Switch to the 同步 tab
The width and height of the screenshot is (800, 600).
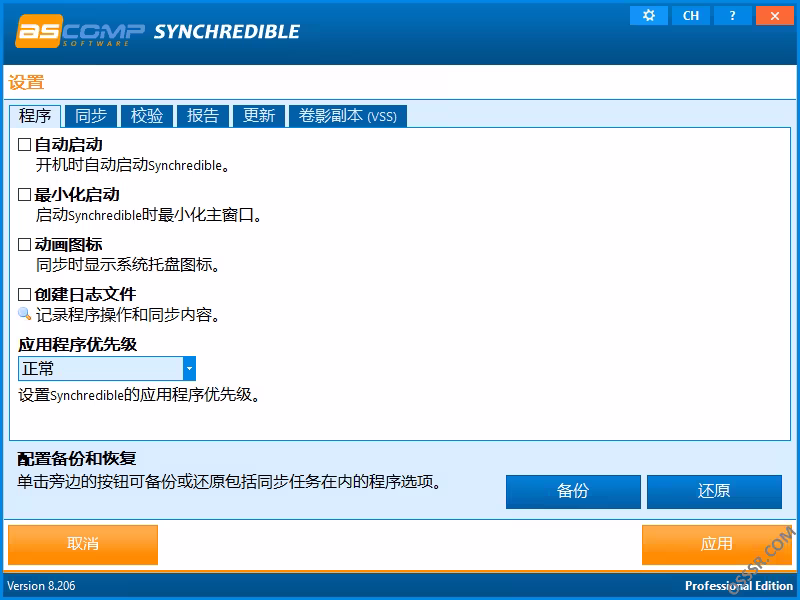pos(91,116)
